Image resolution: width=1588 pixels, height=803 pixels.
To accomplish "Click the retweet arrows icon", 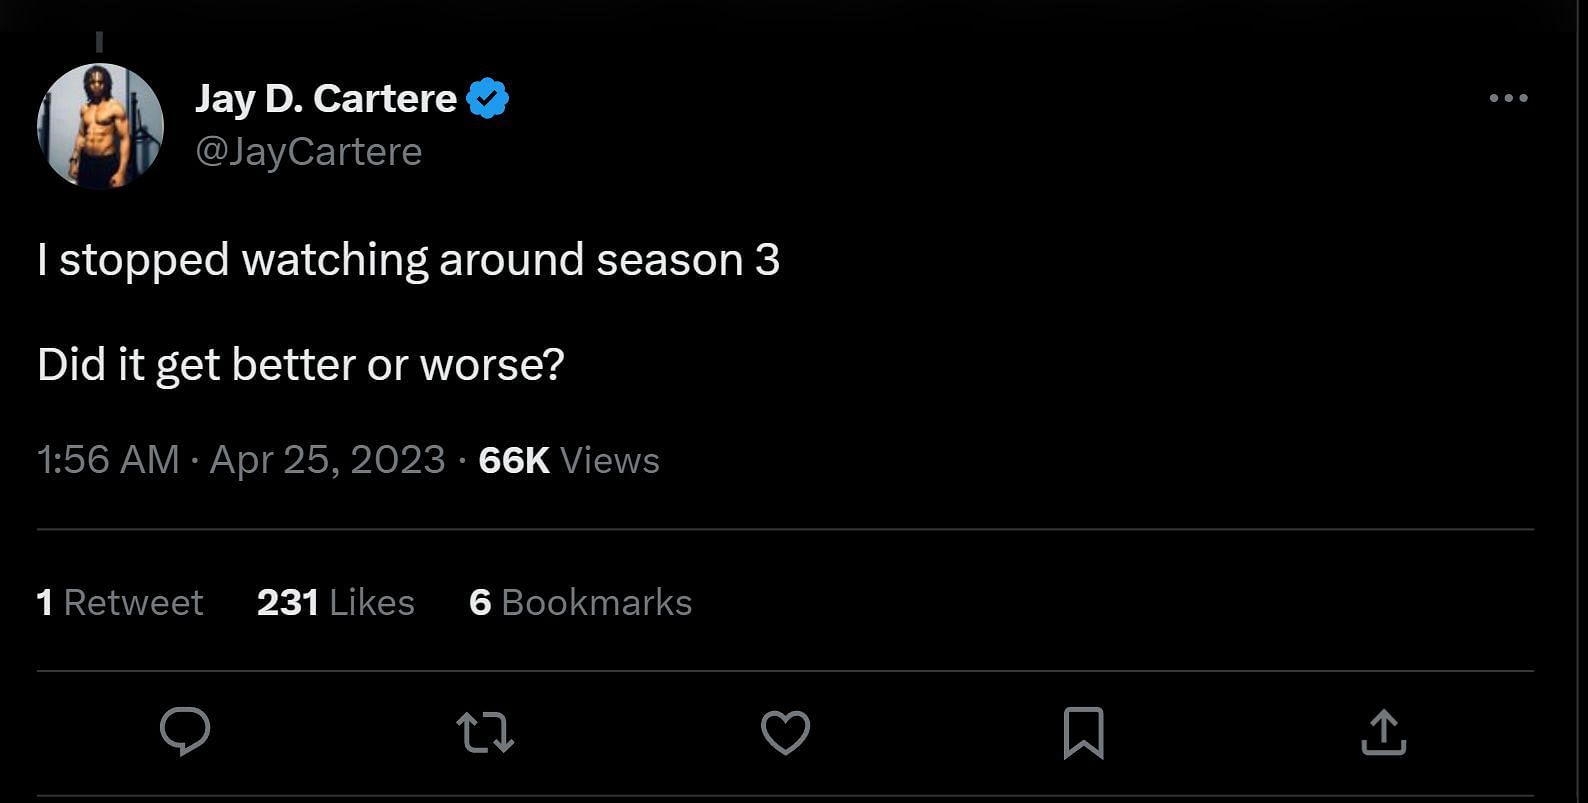I will (x=485, y=732).
